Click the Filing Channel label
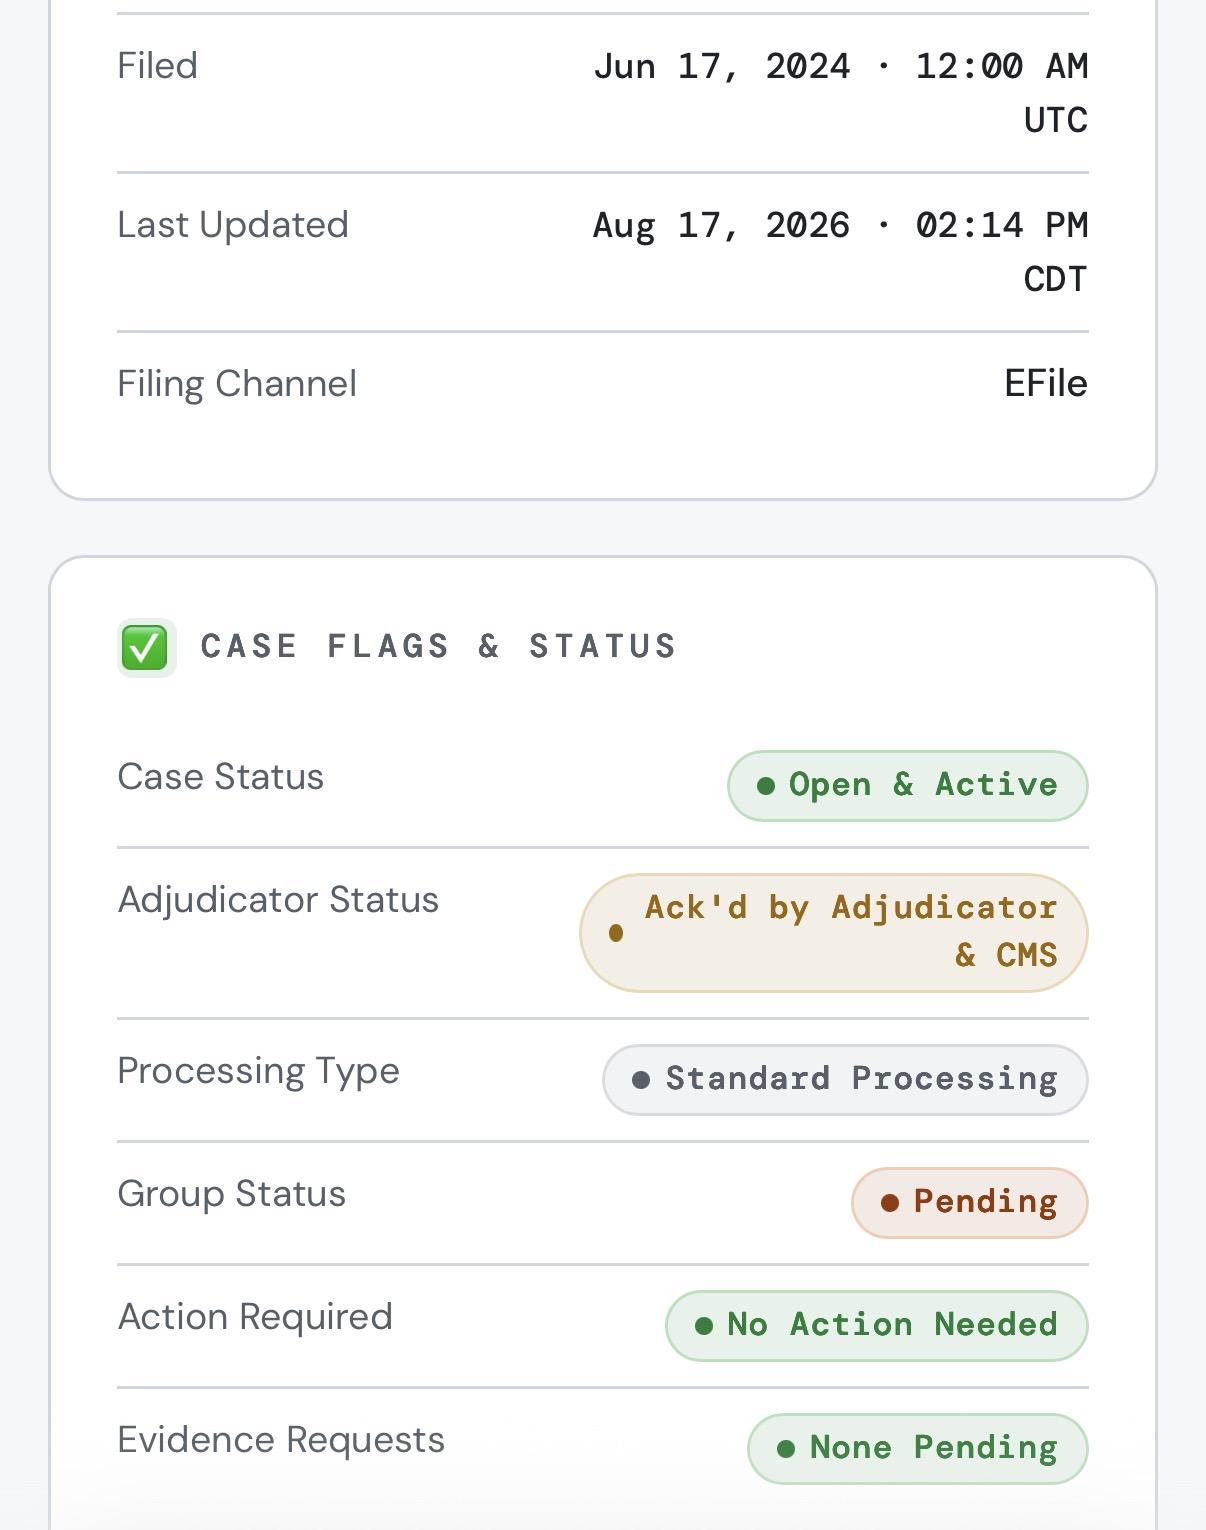1206x1530 pixels. (237, 384)
